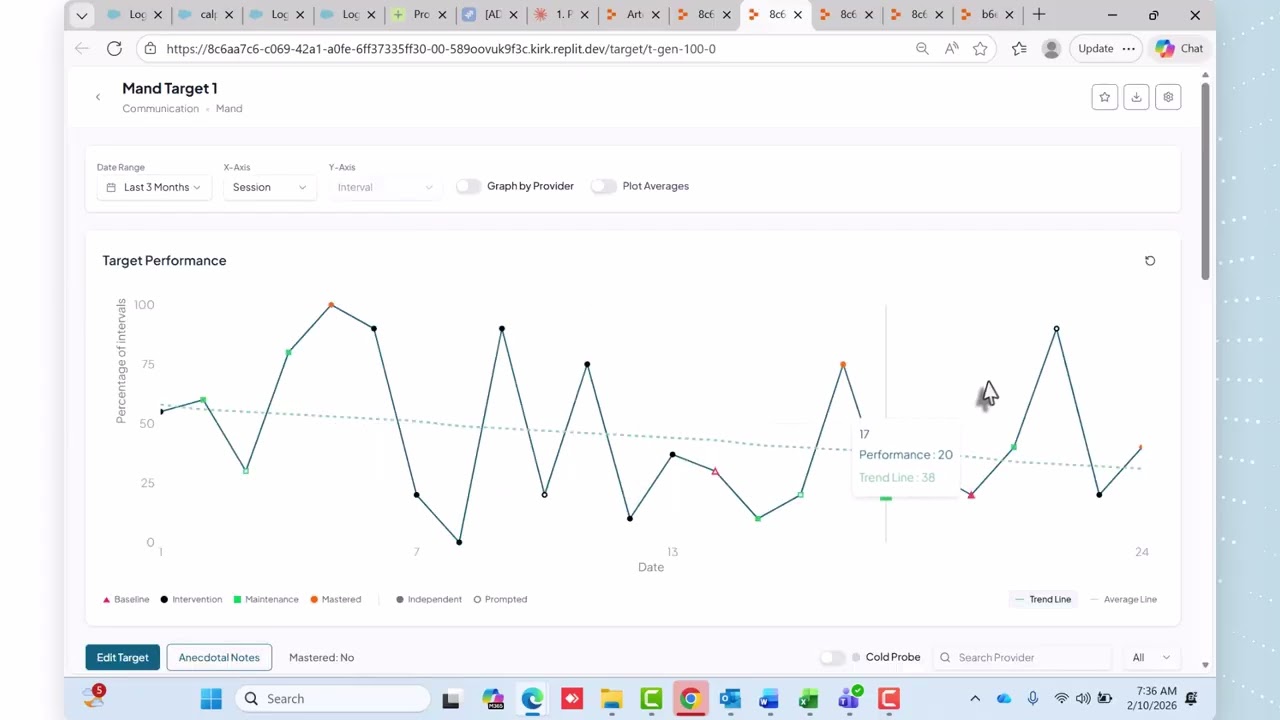The image size is (1280, 720).
Task: Open Google Chrome from the taskbar
Action: [x=690, y=699]
